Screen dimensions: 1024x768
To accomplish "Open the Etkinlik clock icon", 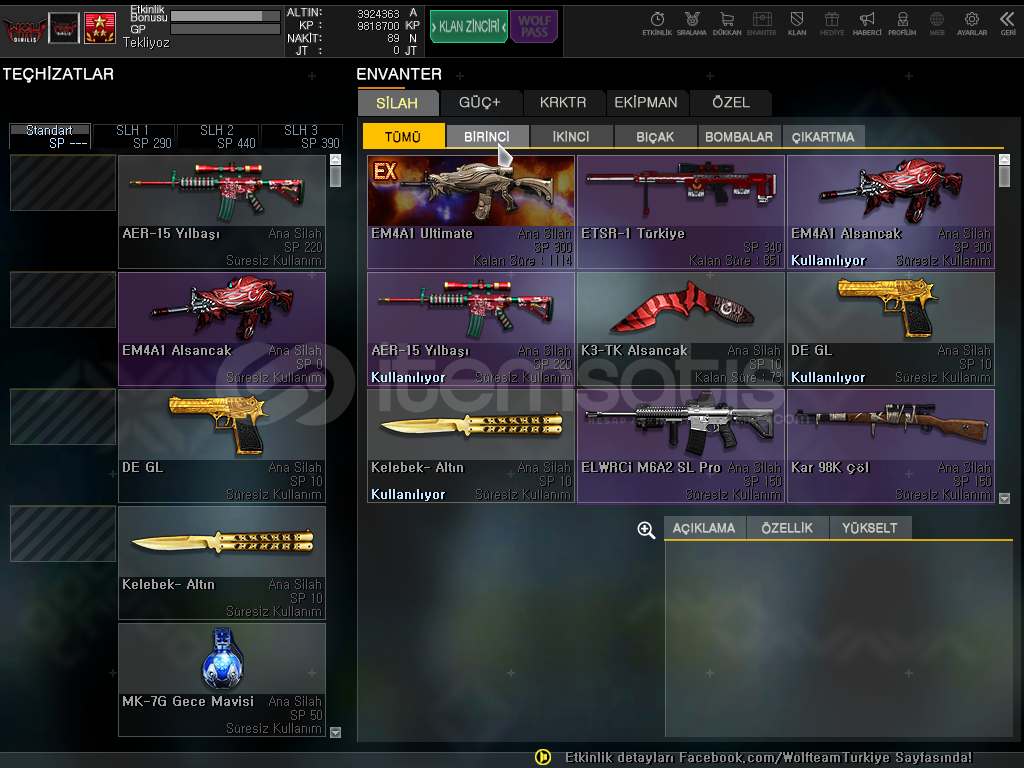I will (657, 23).
